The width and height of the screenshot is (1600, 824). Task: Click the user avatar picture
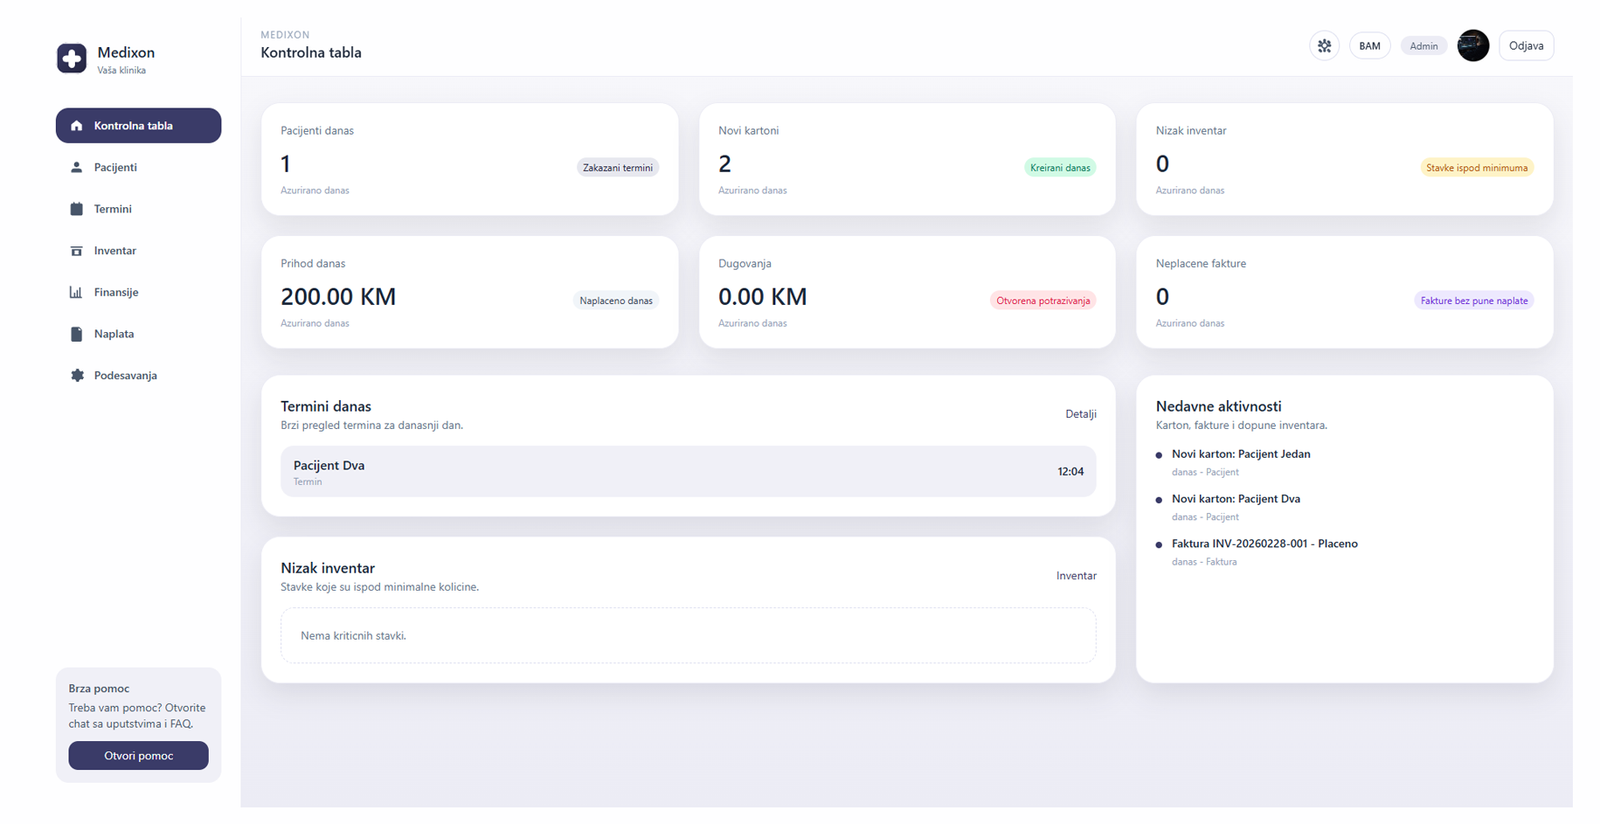tap(1473, 46)
